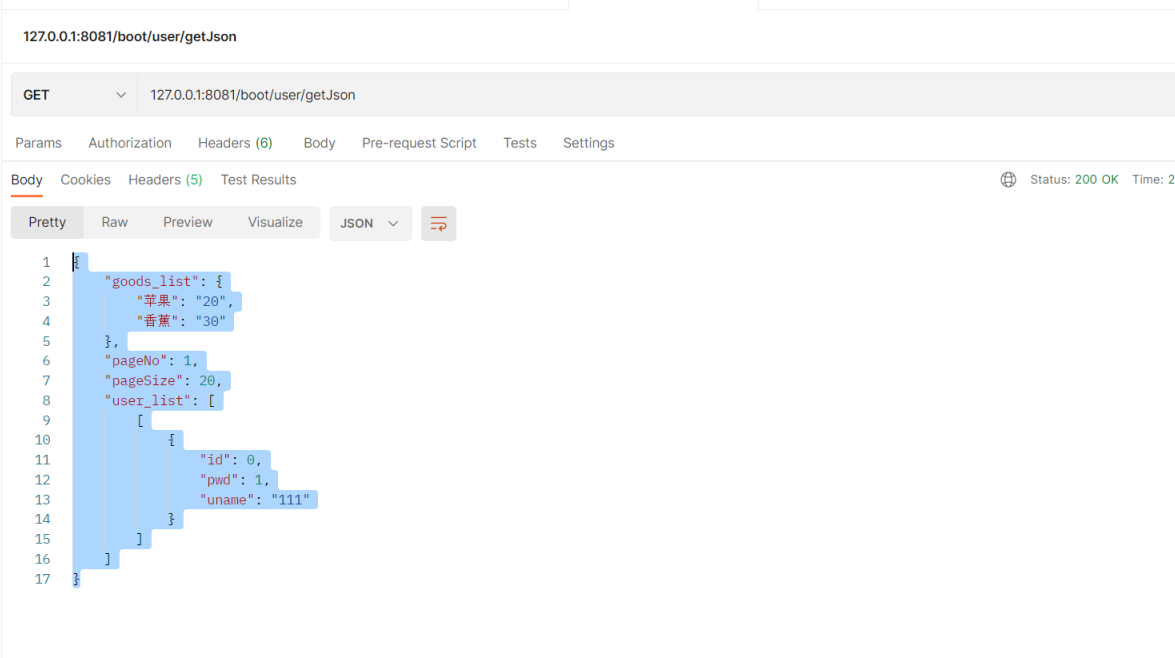Switch to the Authorization tab
This screenshot has height=658, width=1175.
(130, 143)
